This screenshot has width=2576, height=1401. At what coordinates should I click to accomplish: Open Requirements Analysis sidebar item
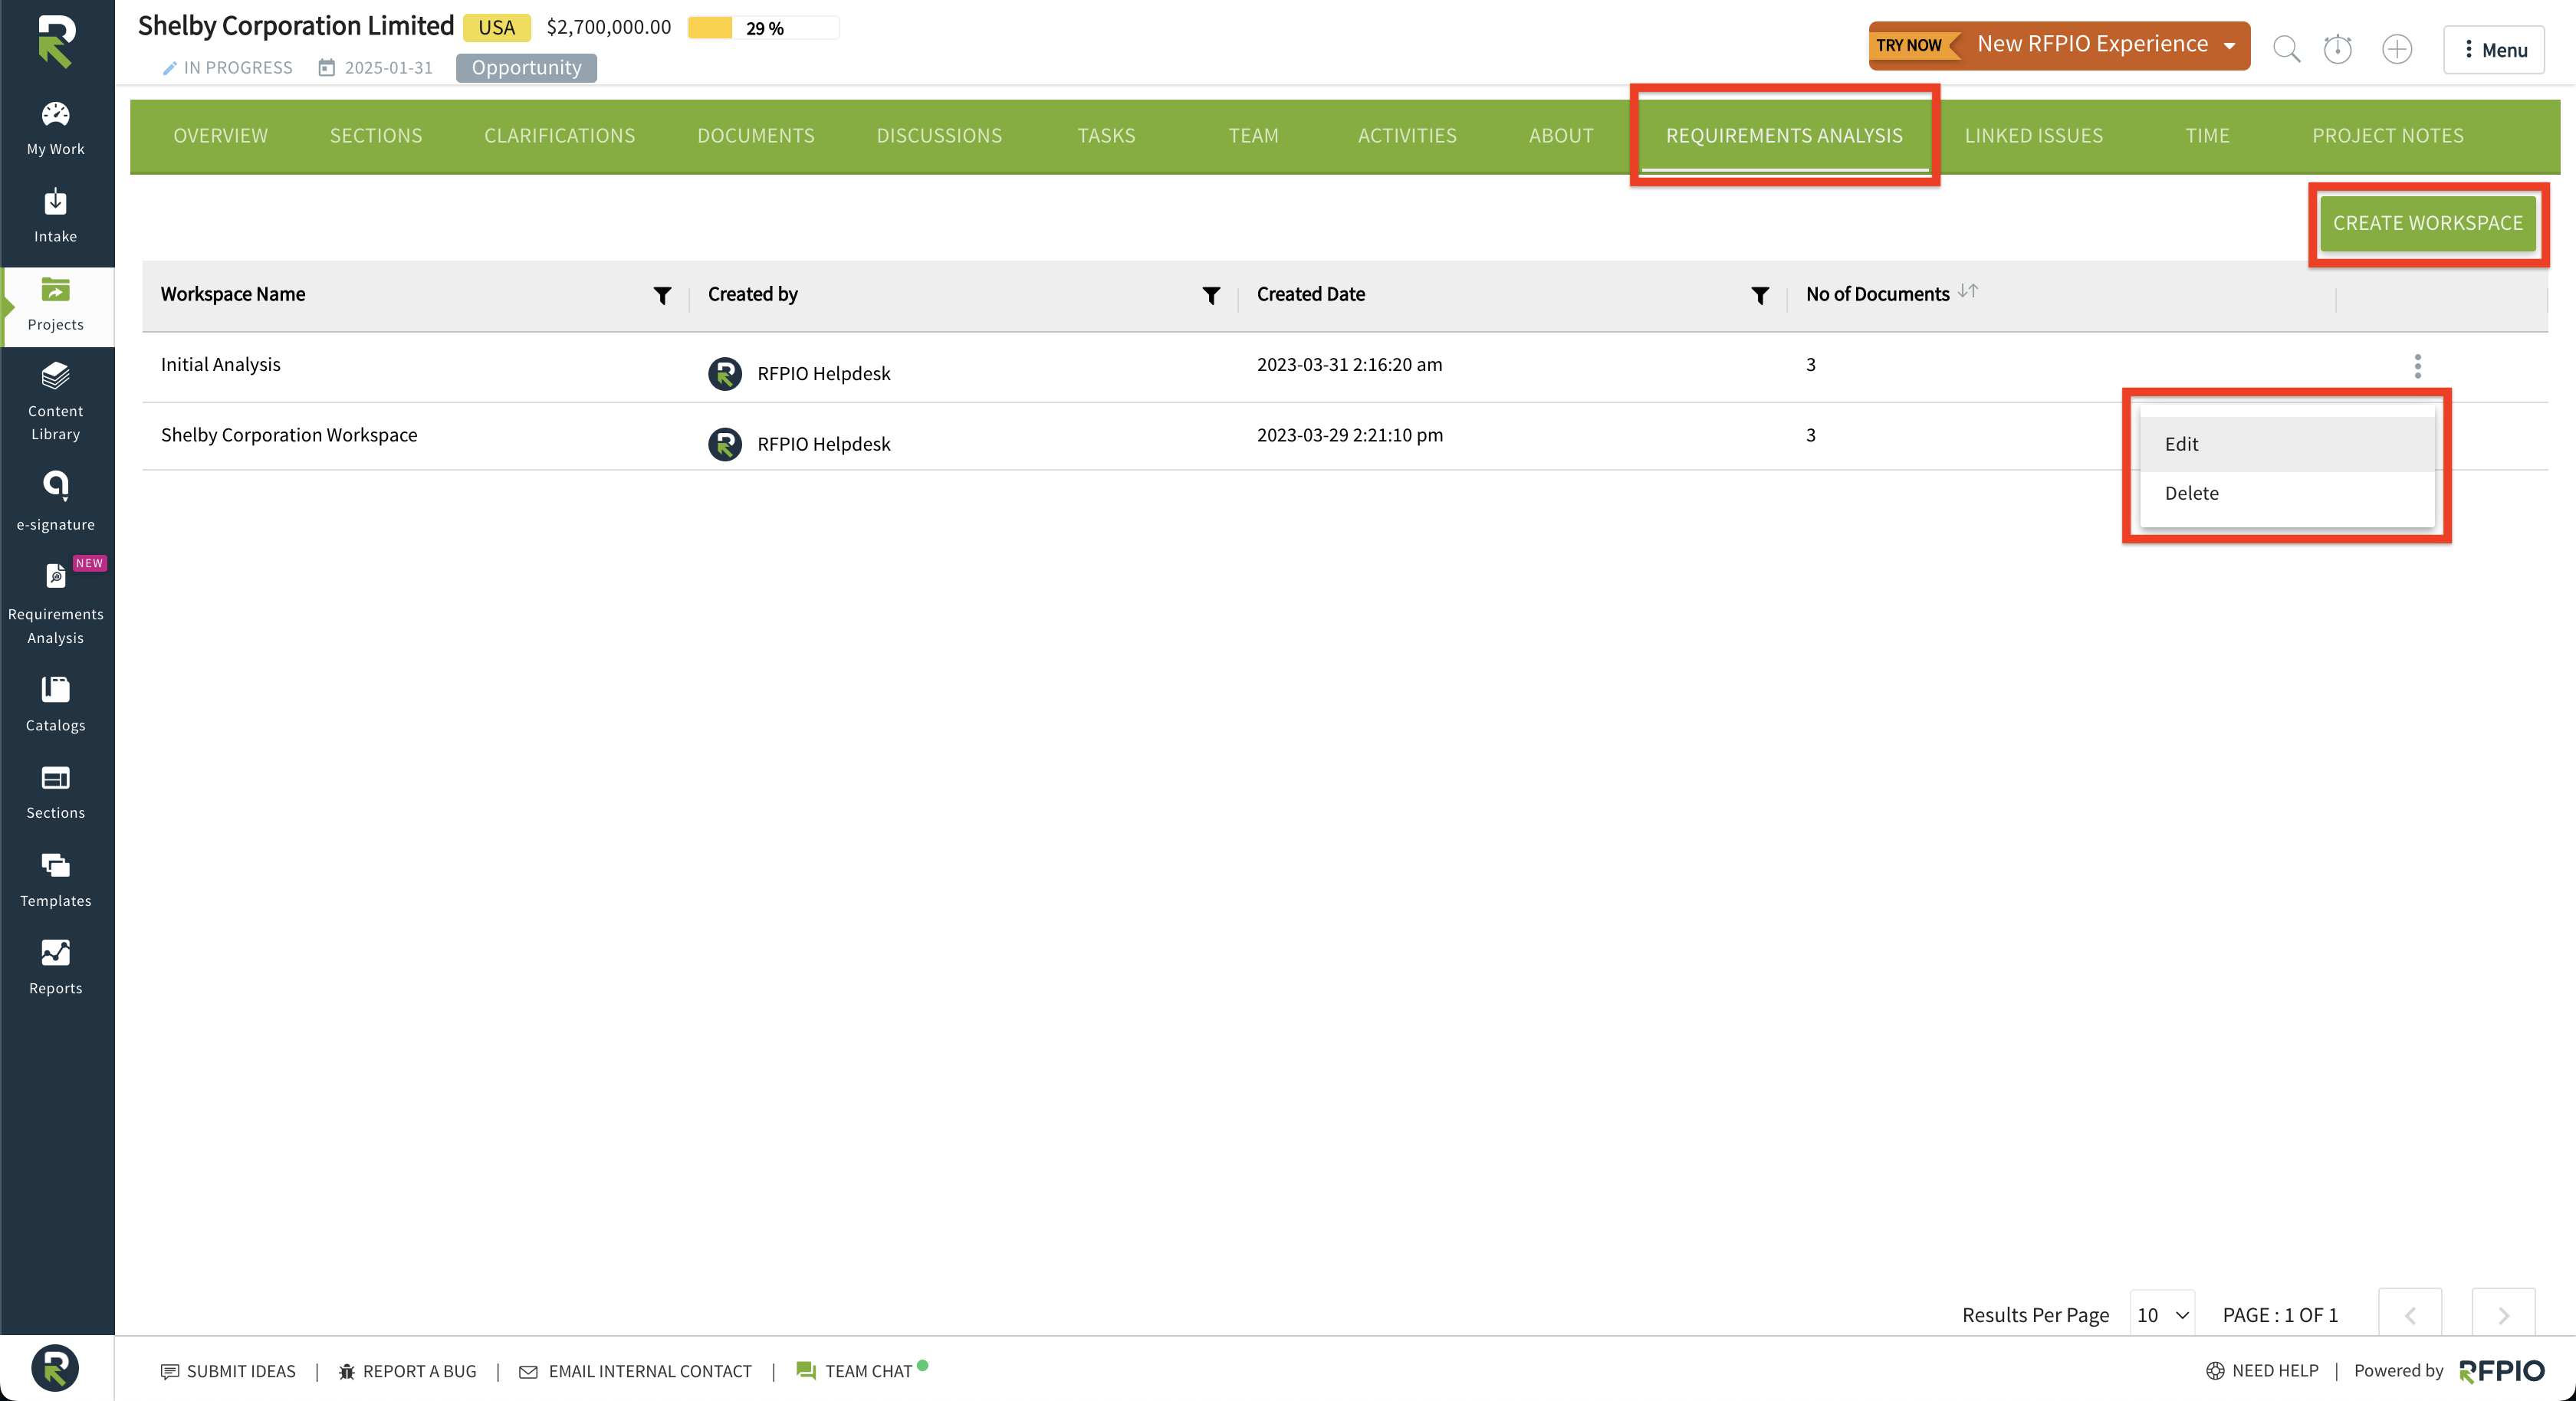click(56, 602)
